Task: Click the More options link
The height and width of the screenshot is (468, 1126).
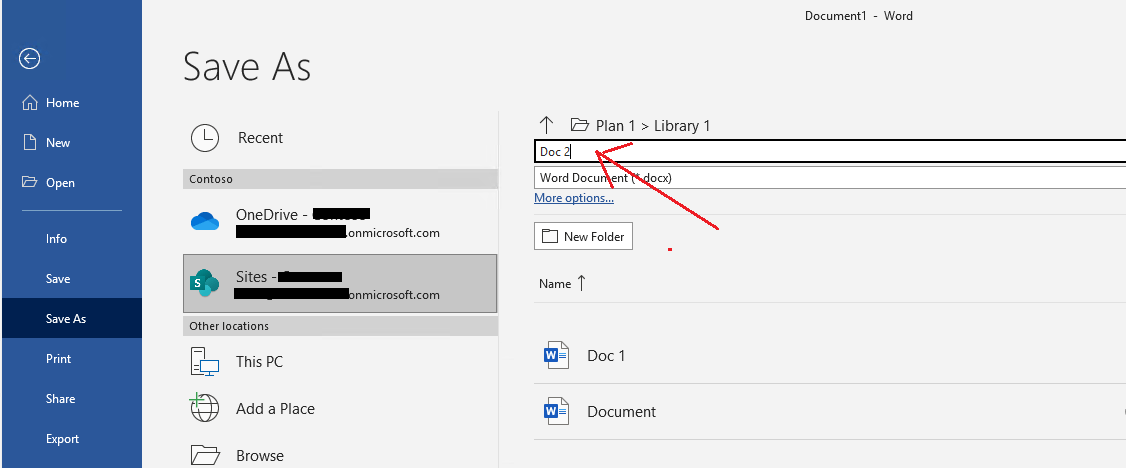Action: click(574, 198)
